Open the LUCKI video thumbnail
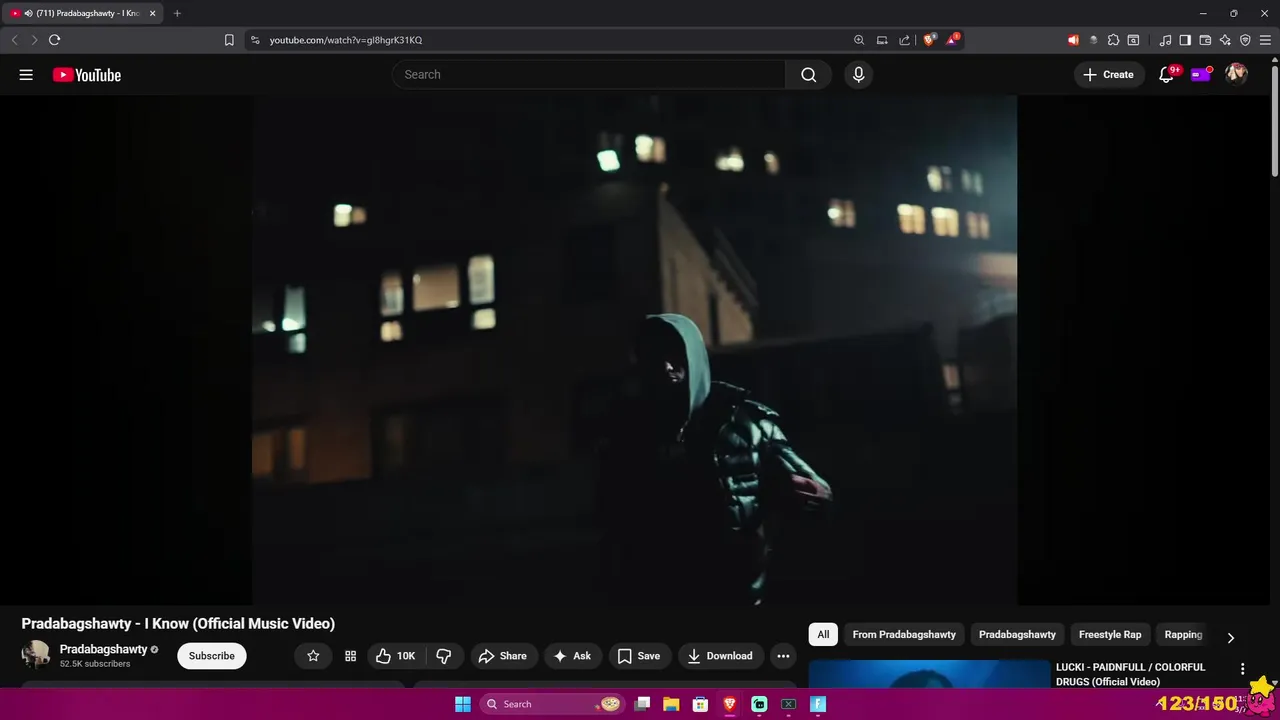The image size is (1280, 720). pyautogui.click(x=929, y=674)
